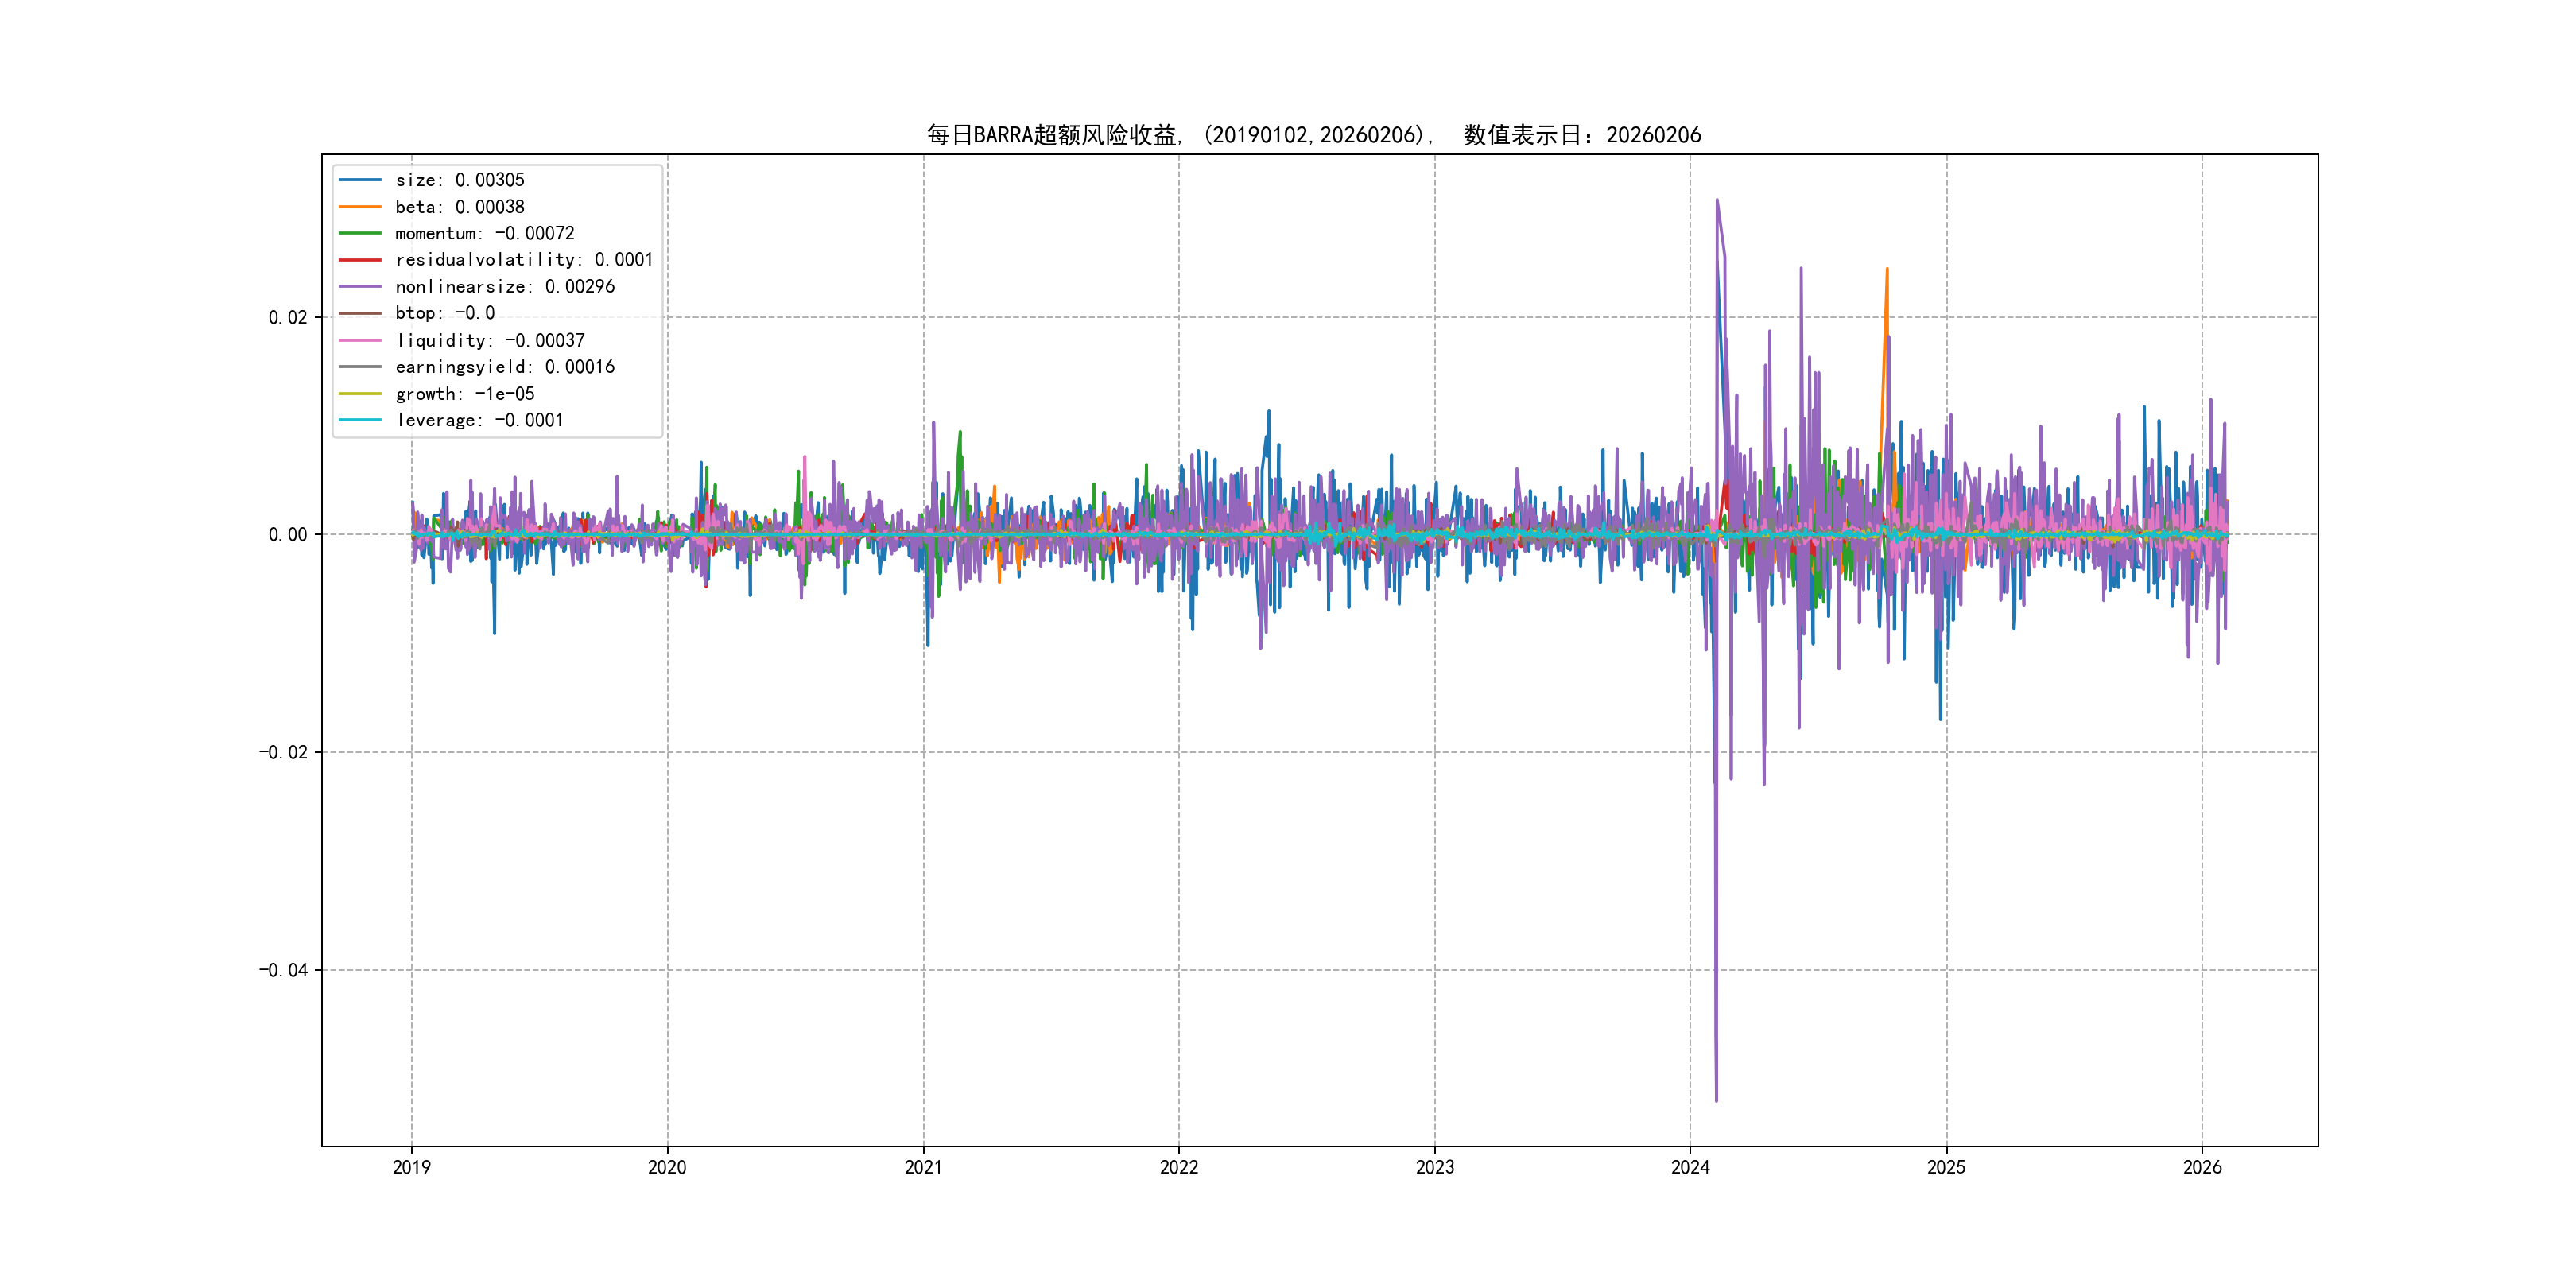Click the orange beta line swatch in legend
2576x1288 pixels.
[360, 207]
